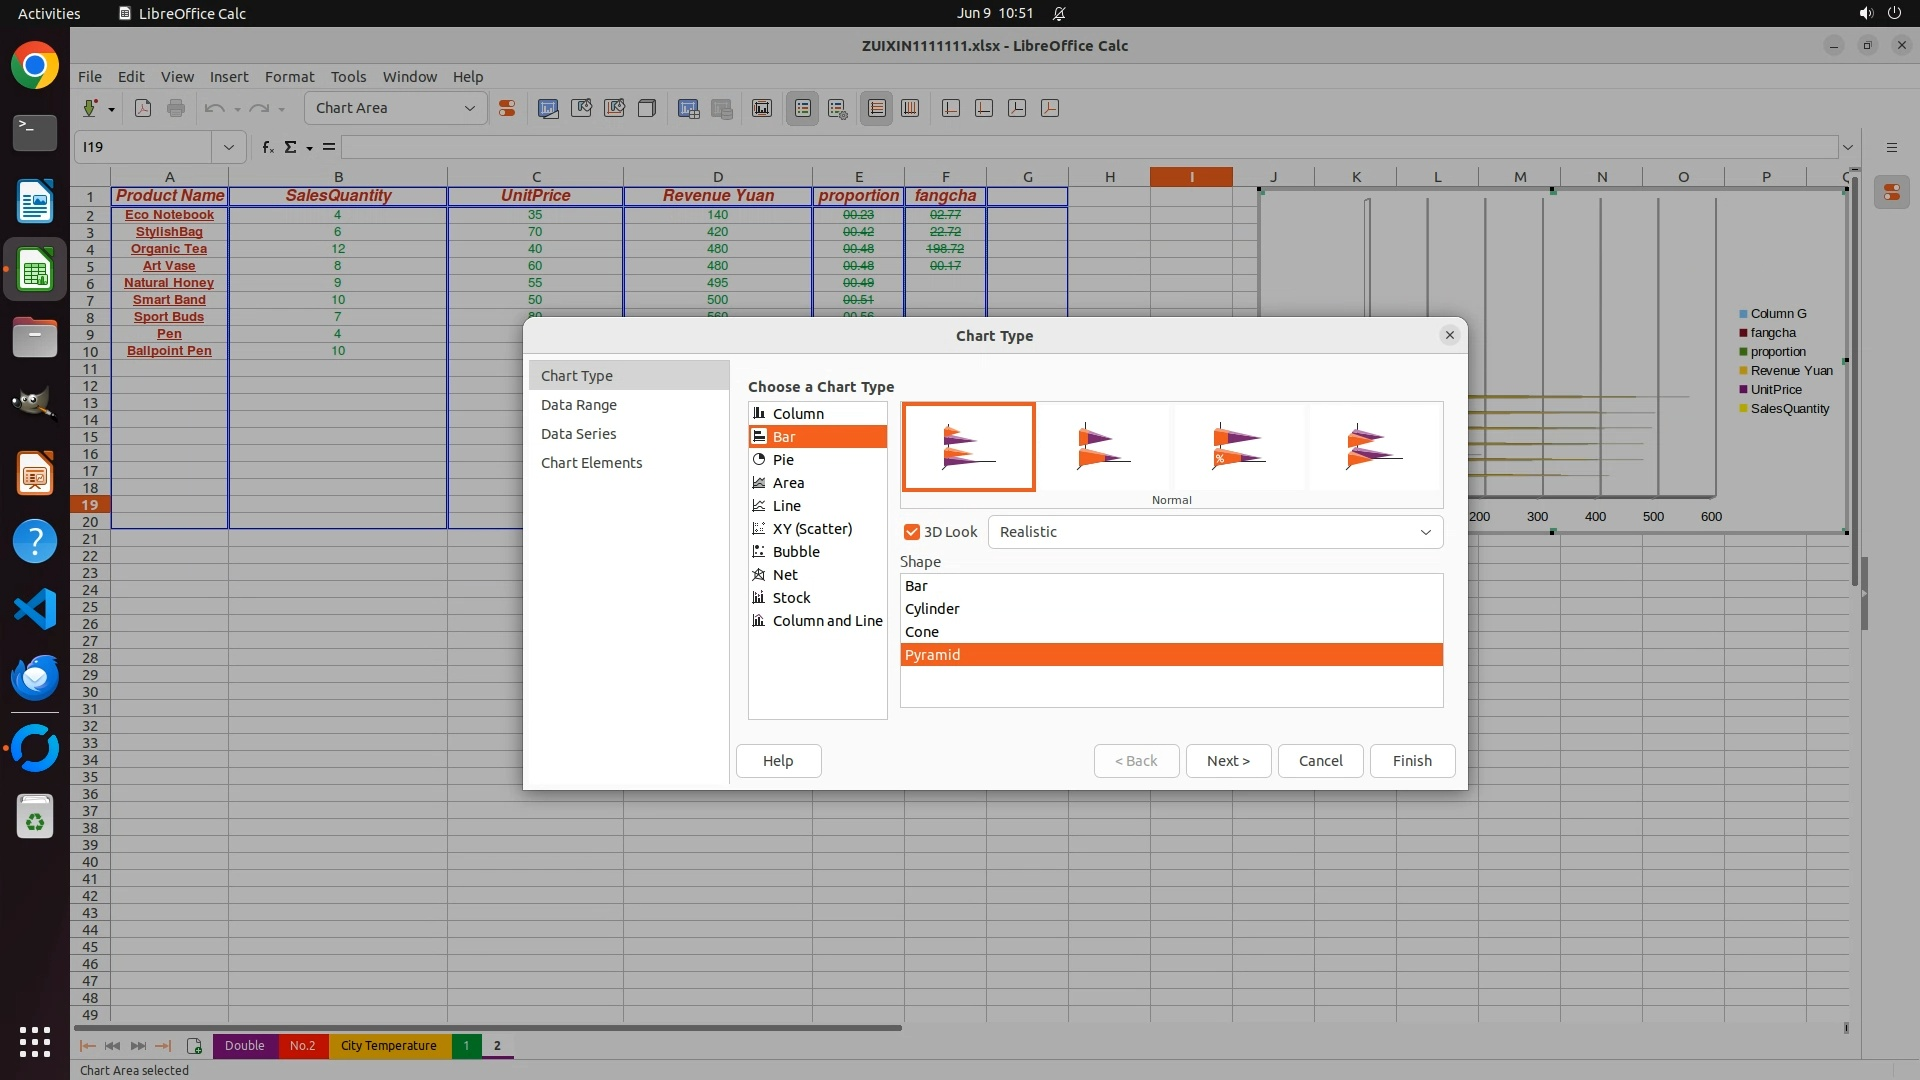Click the Data Ranges toolbar icon
This screenshot has height=1080, width=1920.
pos(688,108)
